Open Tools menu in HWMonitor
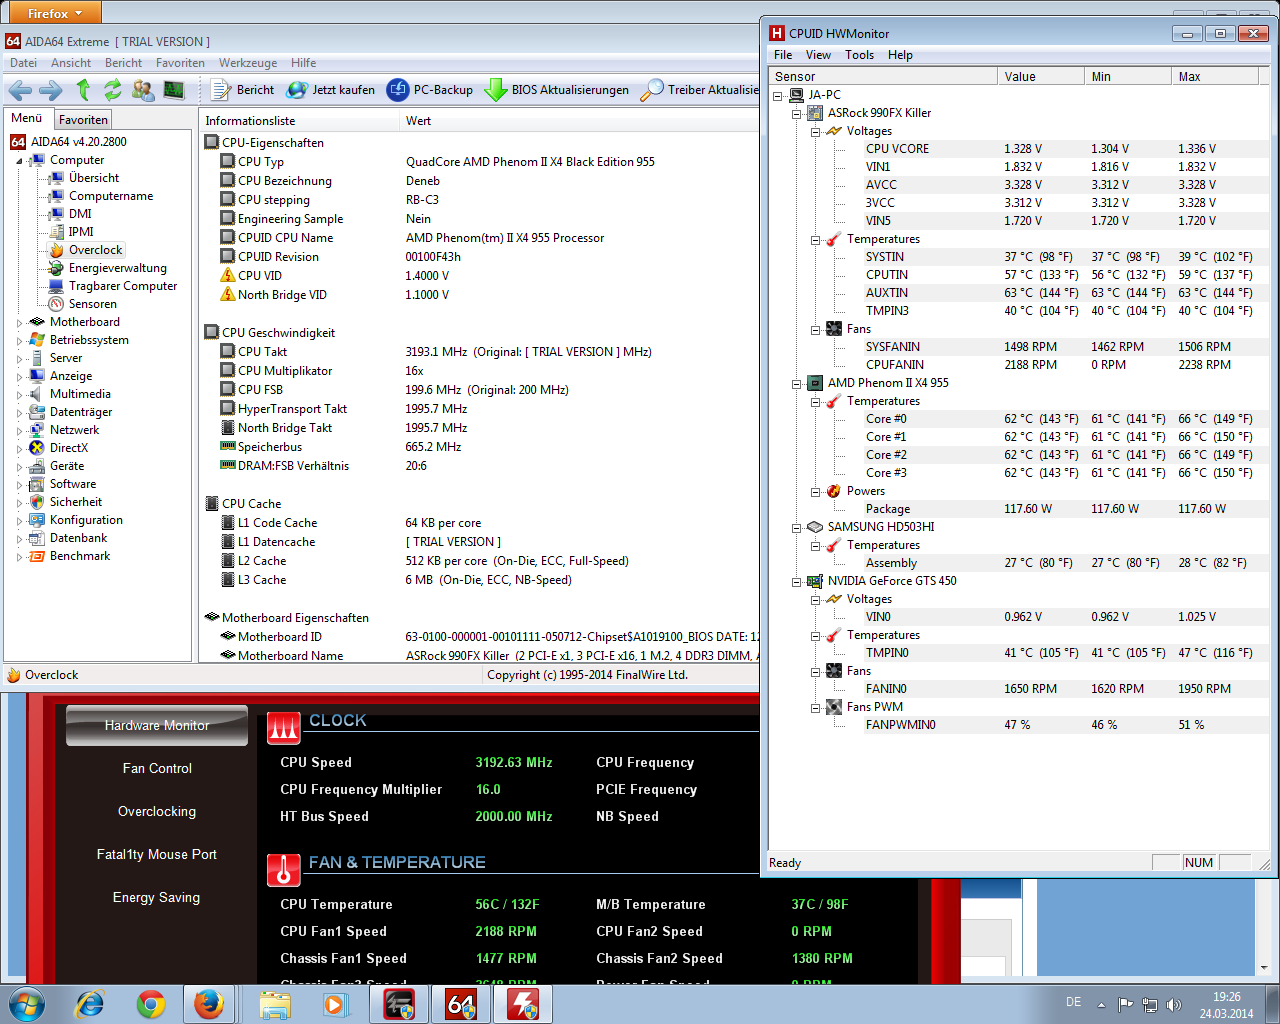 859,55
